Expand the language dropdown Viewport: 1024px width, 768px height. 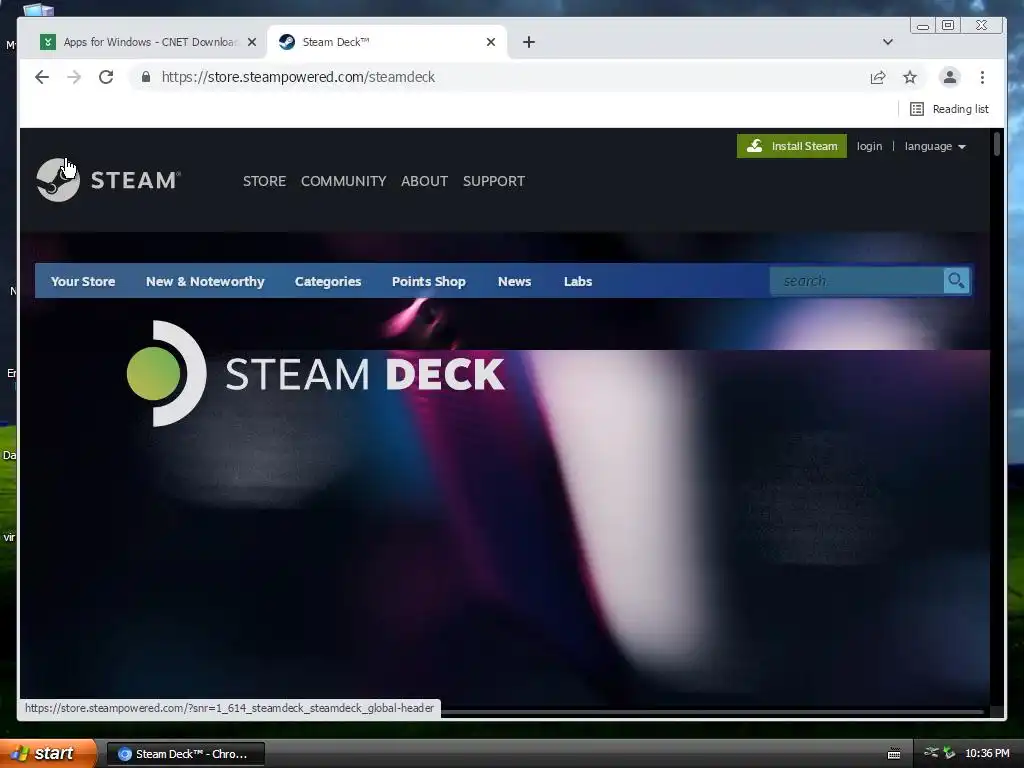click(x=935, y=146)
